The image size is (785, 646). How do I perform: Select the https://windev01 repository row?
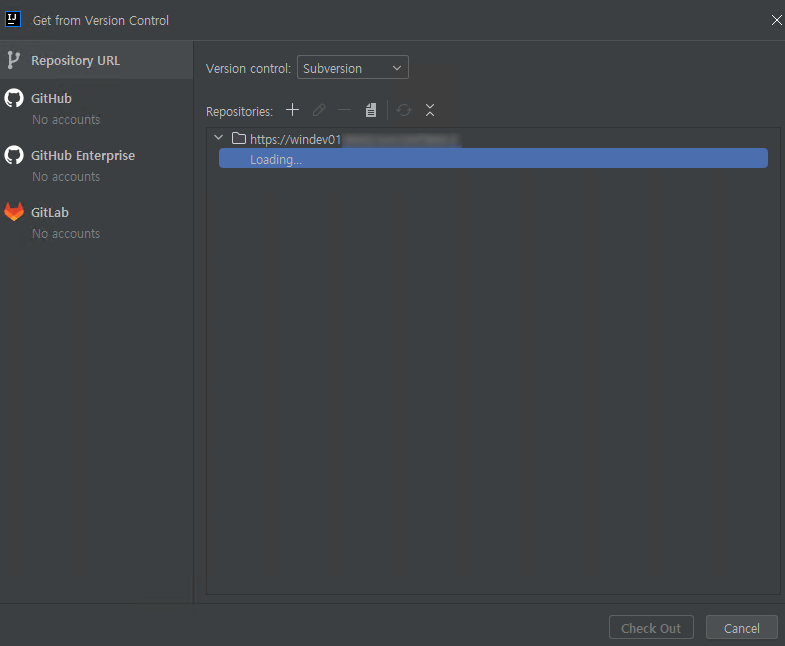pyautogui.click(x=493, y=139)
